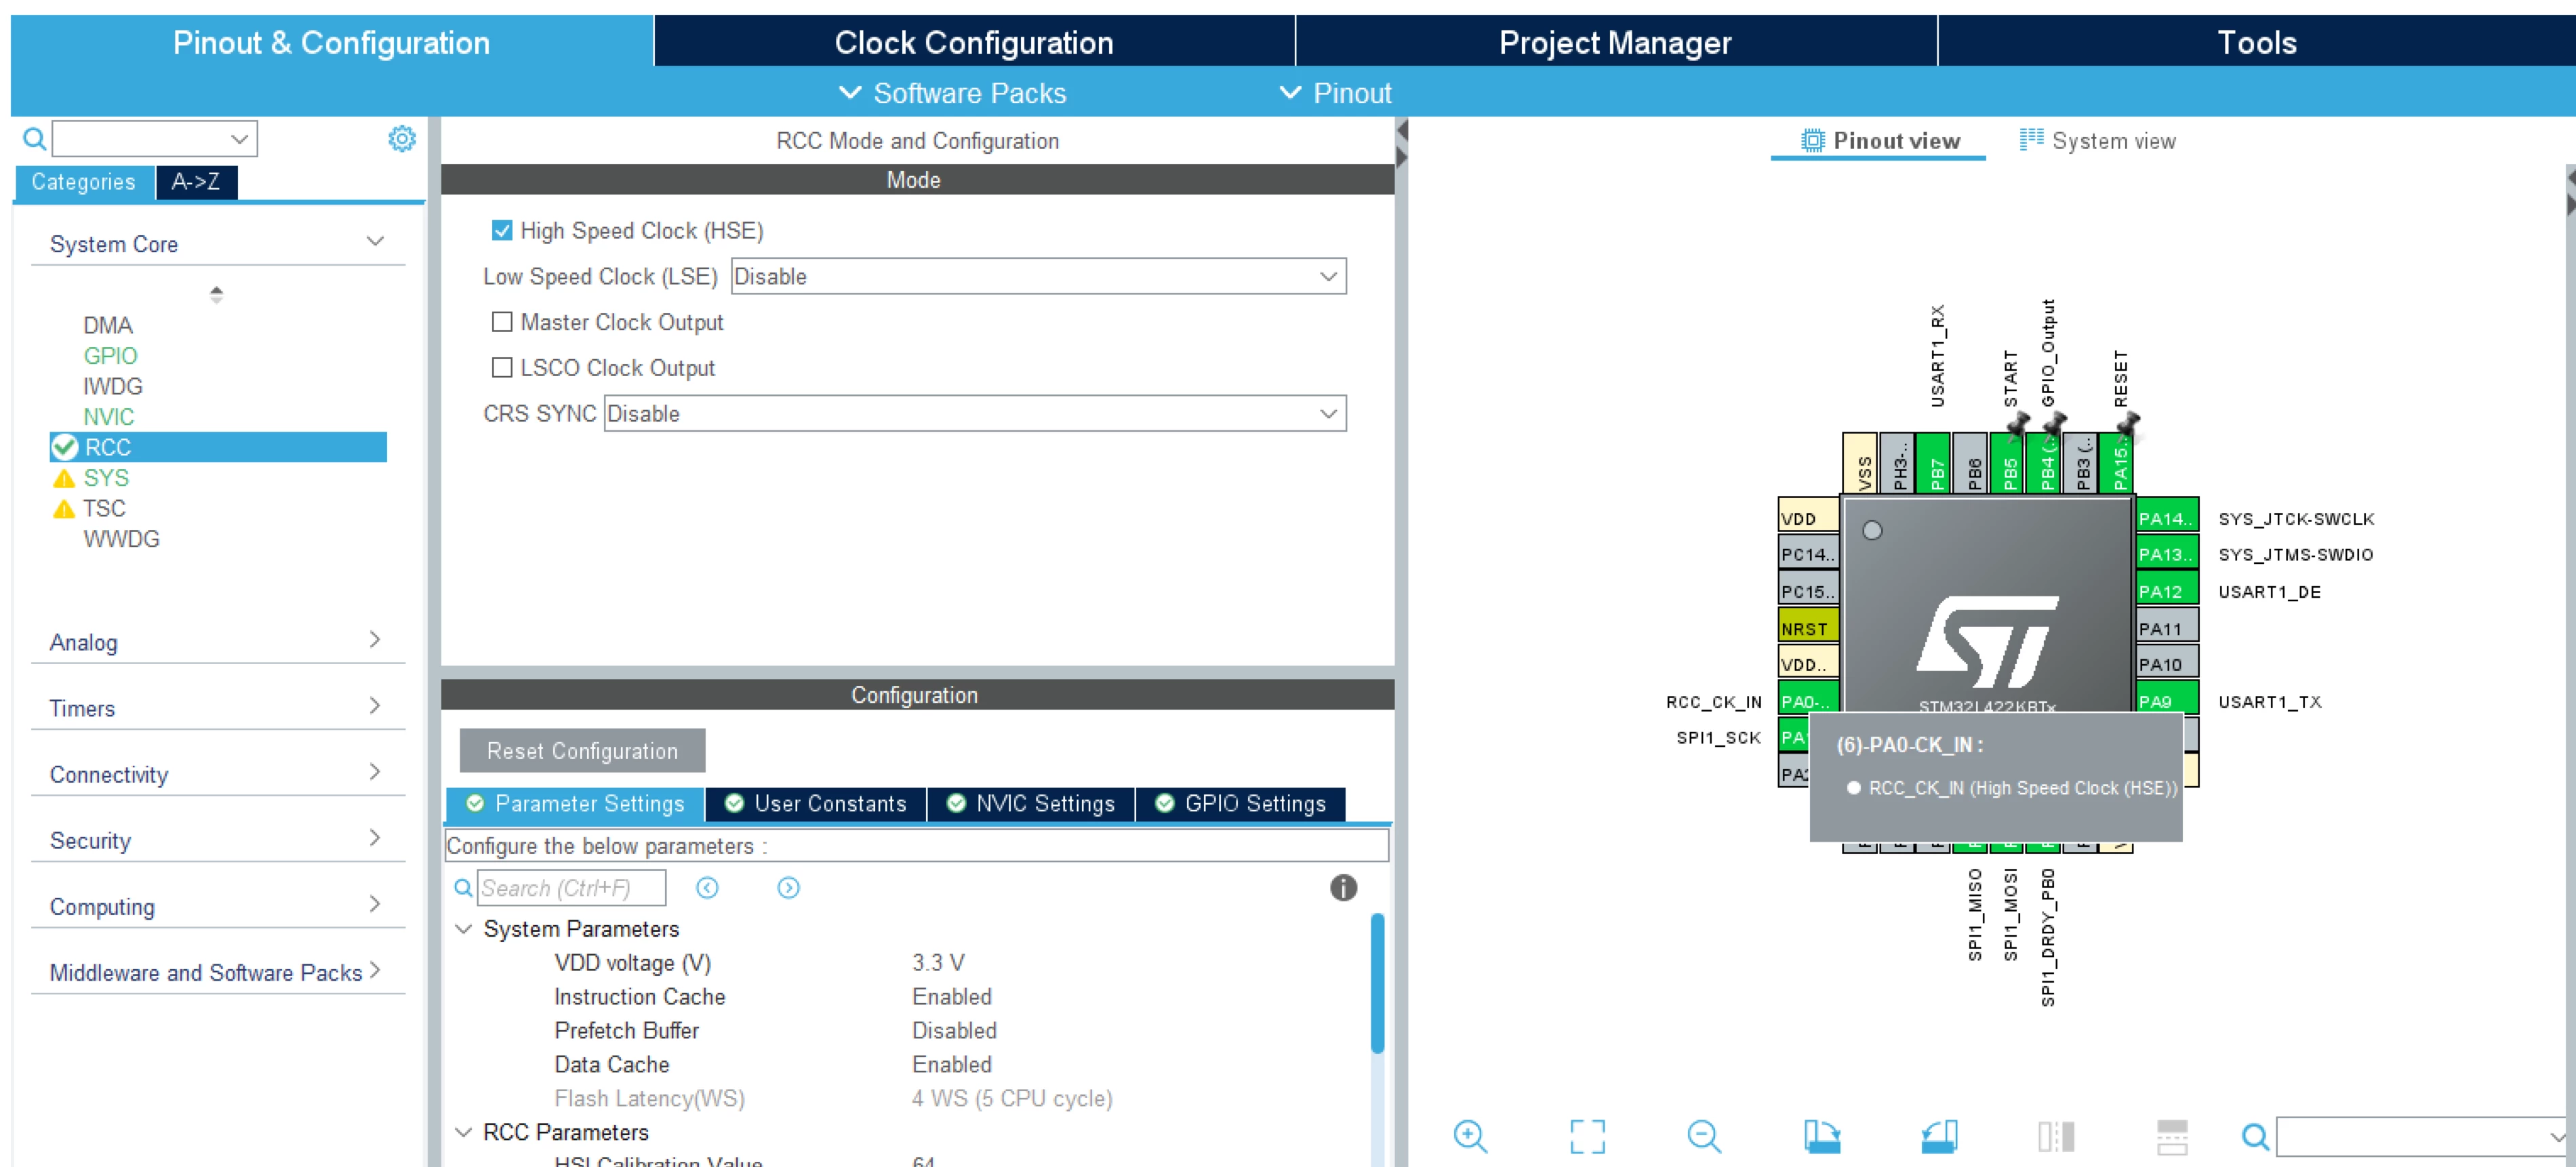The height and width of the screenshot is (1167, 2576).
Task: Open Low Speed Clock (LSE) dropdown
Action: click(x=1038, y=276)
